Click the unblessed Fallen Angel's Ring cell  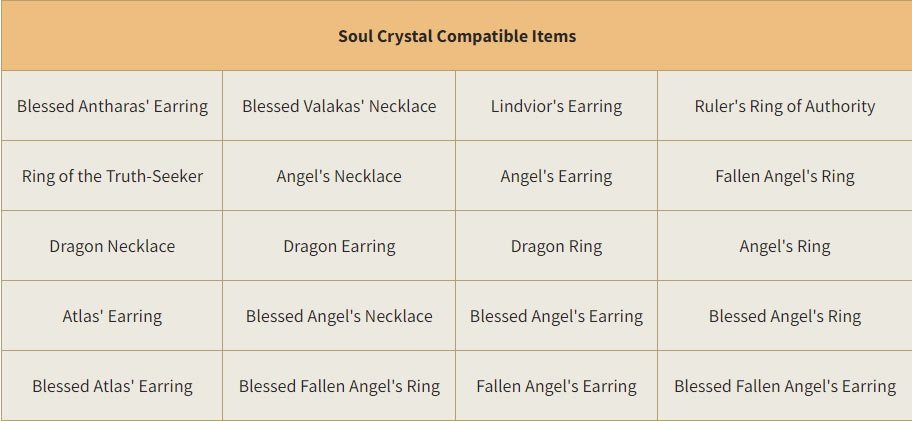point(785,176)
